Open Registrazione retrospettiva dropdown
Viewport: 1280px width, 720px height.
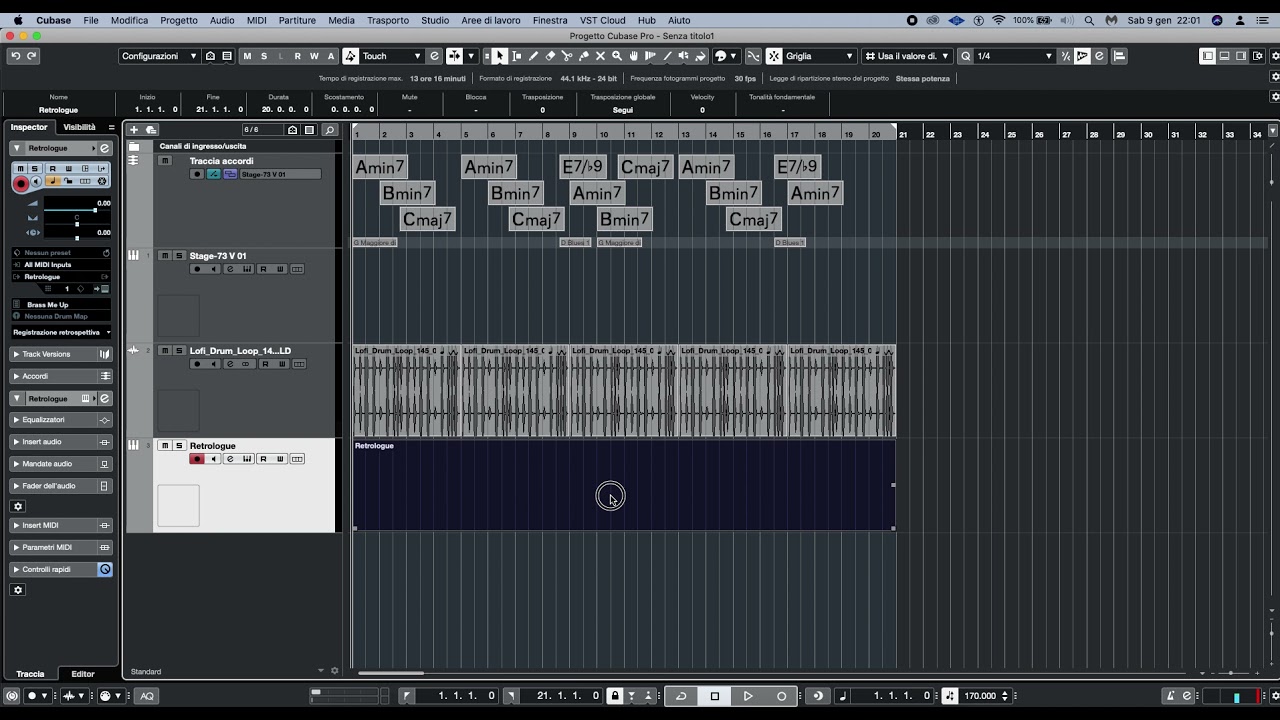tap(61, 332)
